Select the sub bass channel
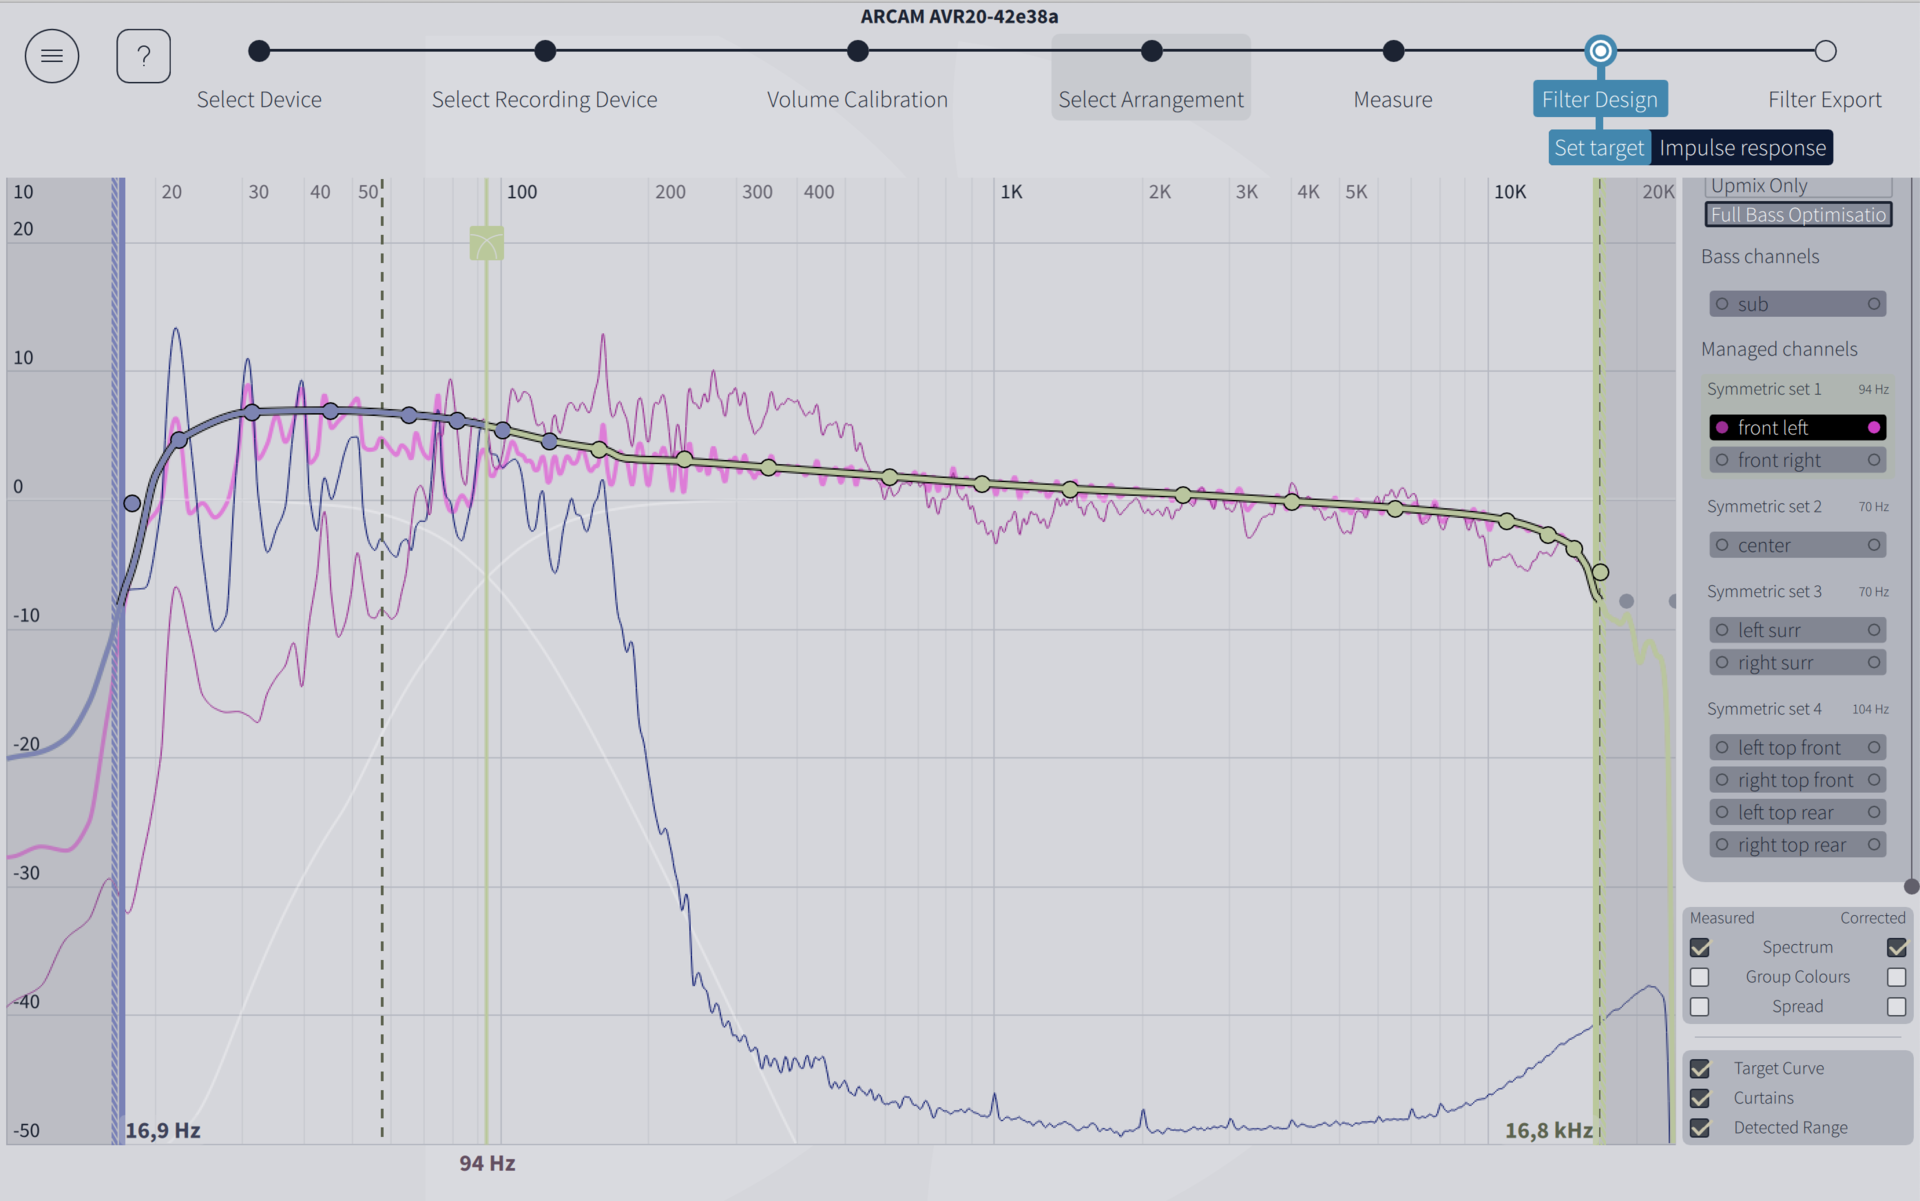Screen dimensions: 1920x1201 [1797, 304]
